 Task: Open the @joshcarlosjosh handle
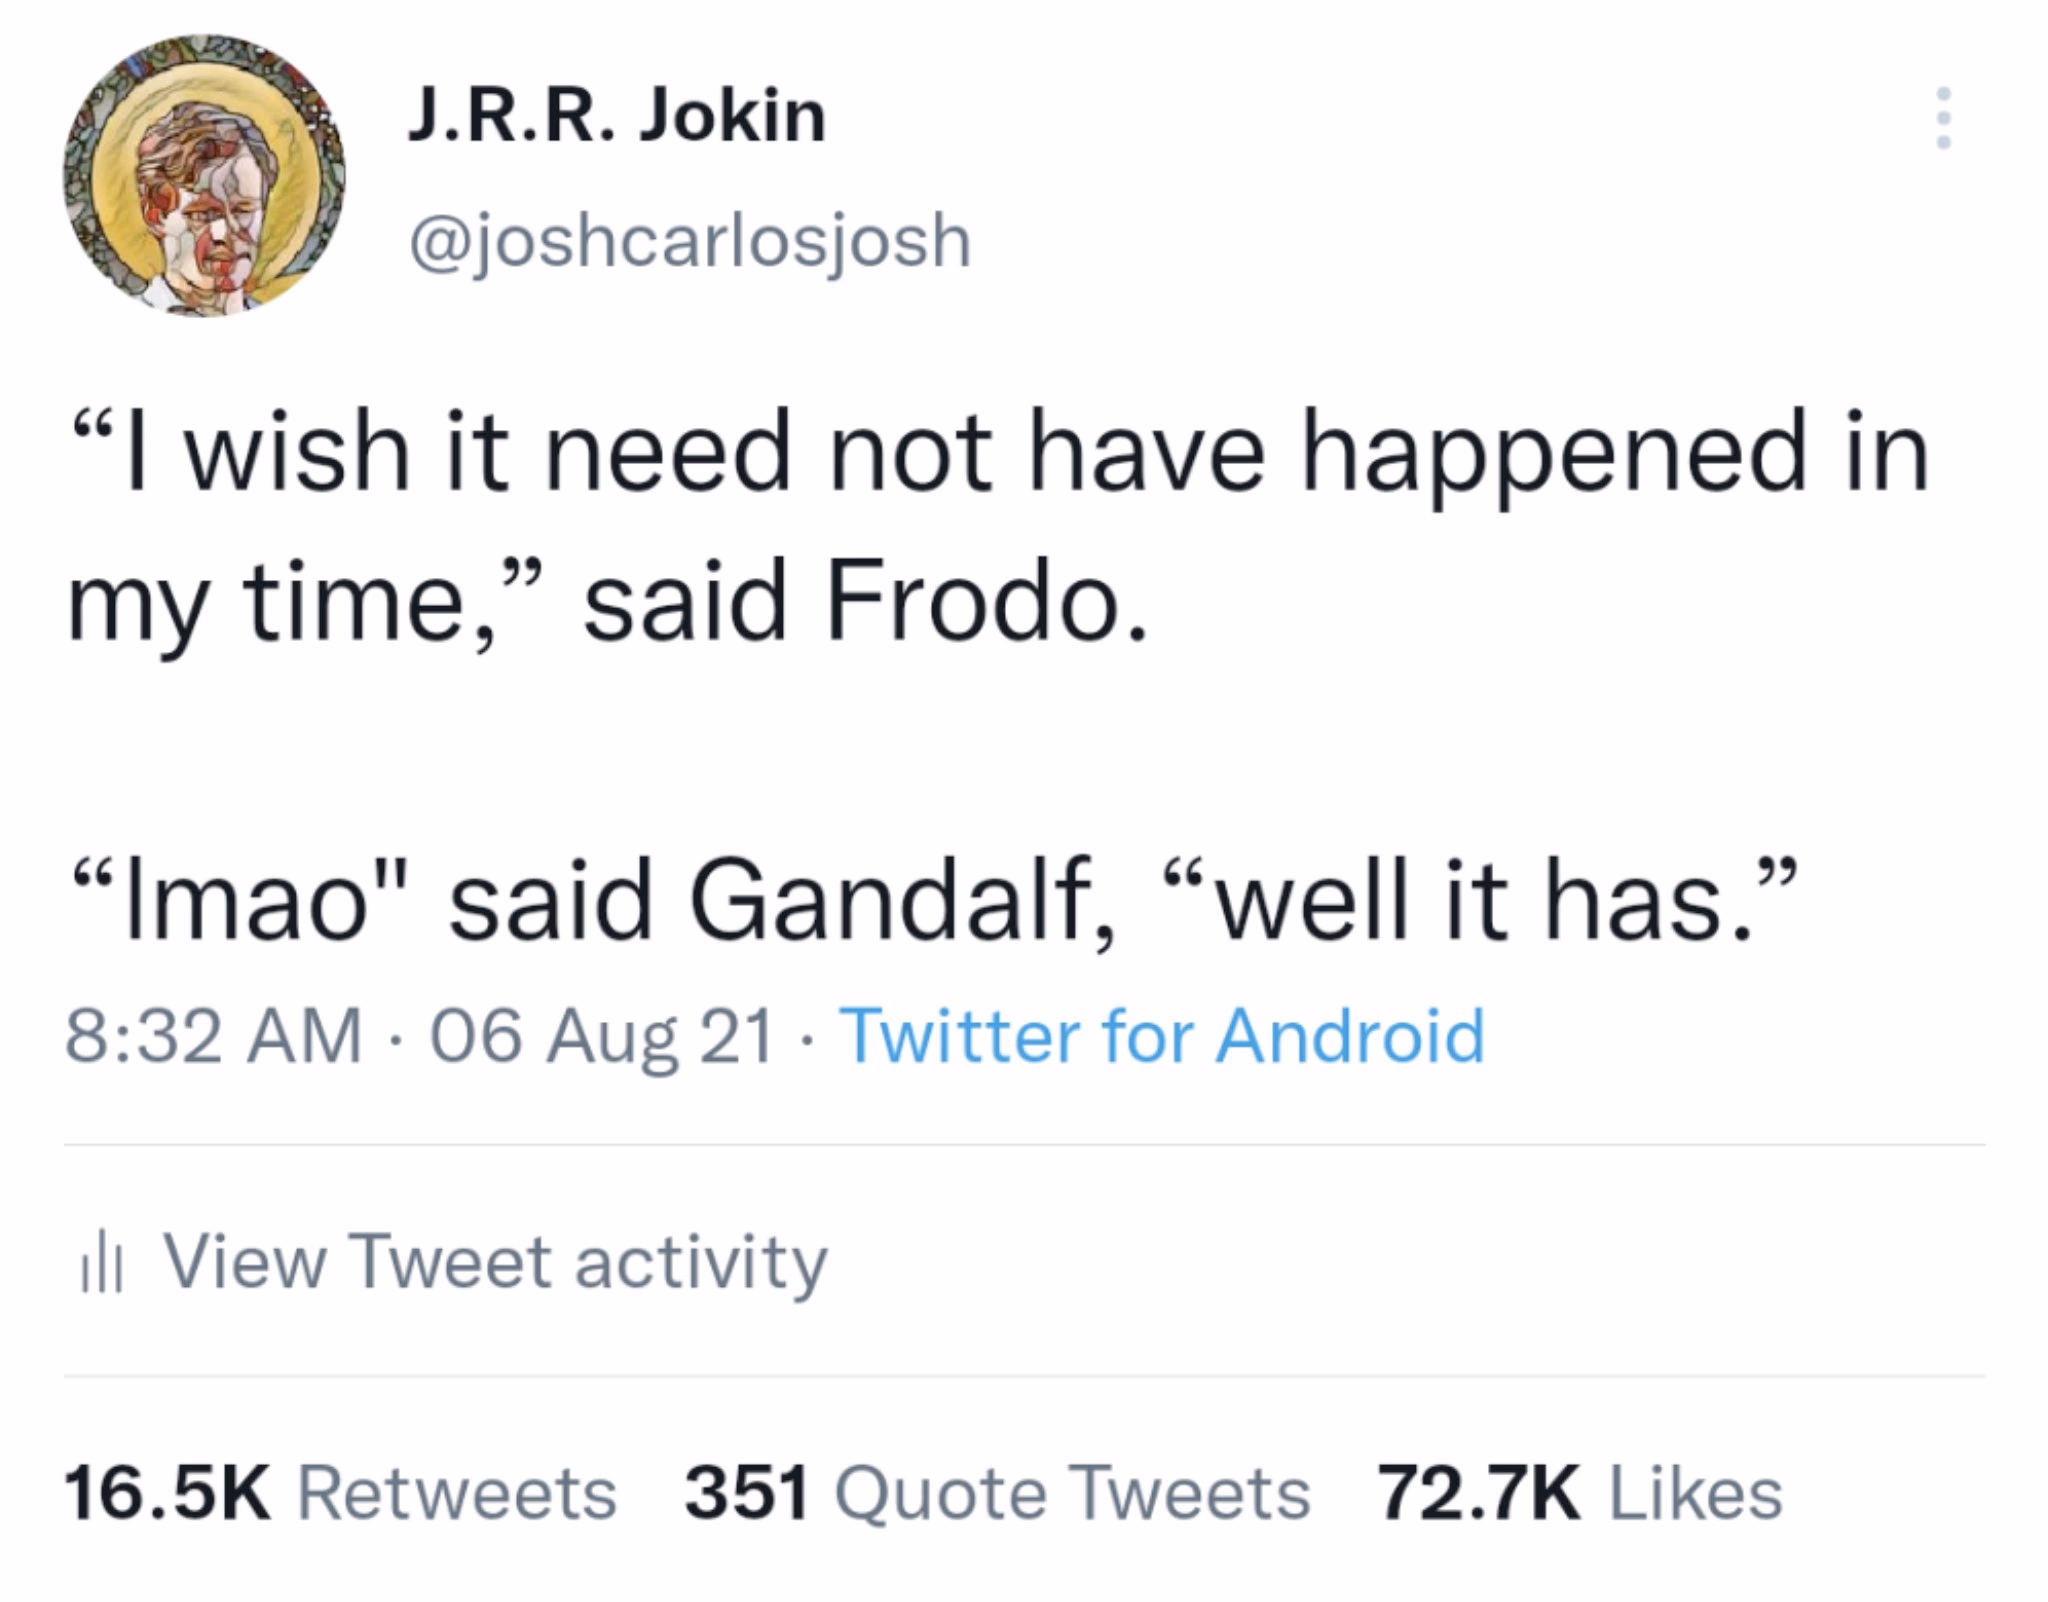pyautogui.click(x=689, y=241)
